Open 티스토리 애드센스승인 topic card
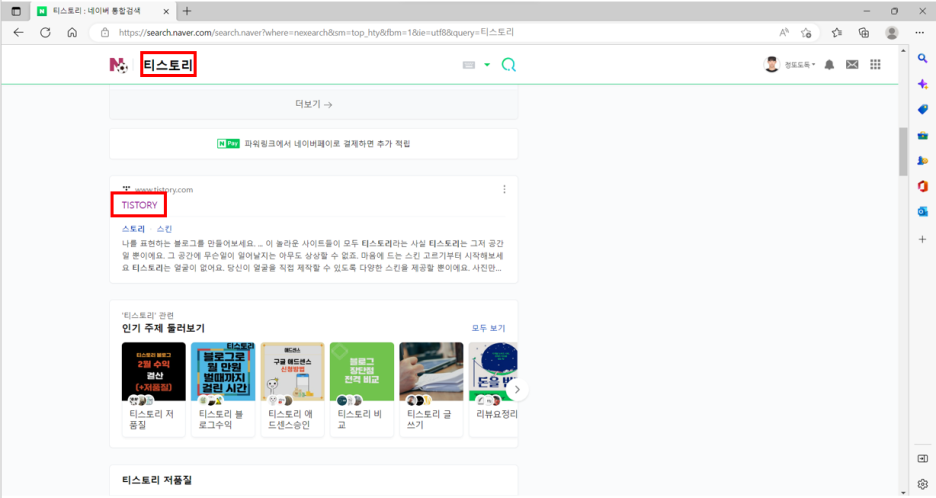The height and width of the screenshot is (498, 936). 292,389
